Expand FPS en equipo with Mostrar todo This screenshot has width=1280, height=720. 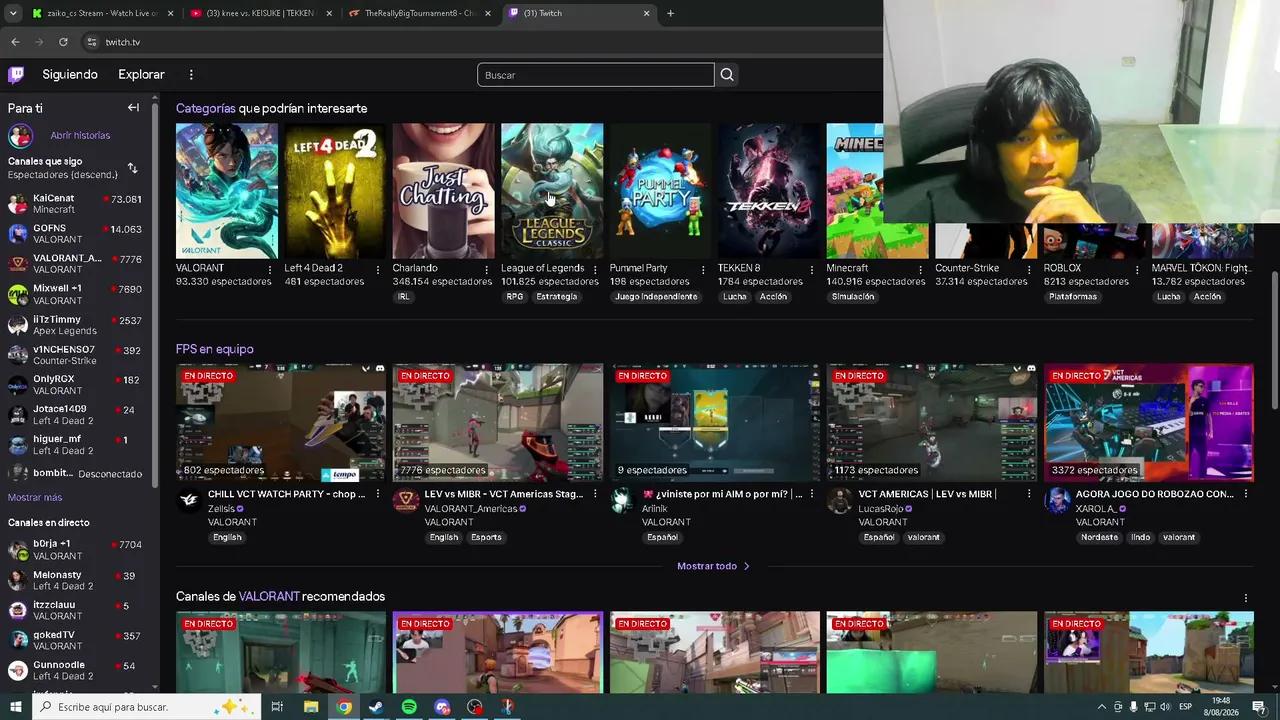tap(714, 566)
